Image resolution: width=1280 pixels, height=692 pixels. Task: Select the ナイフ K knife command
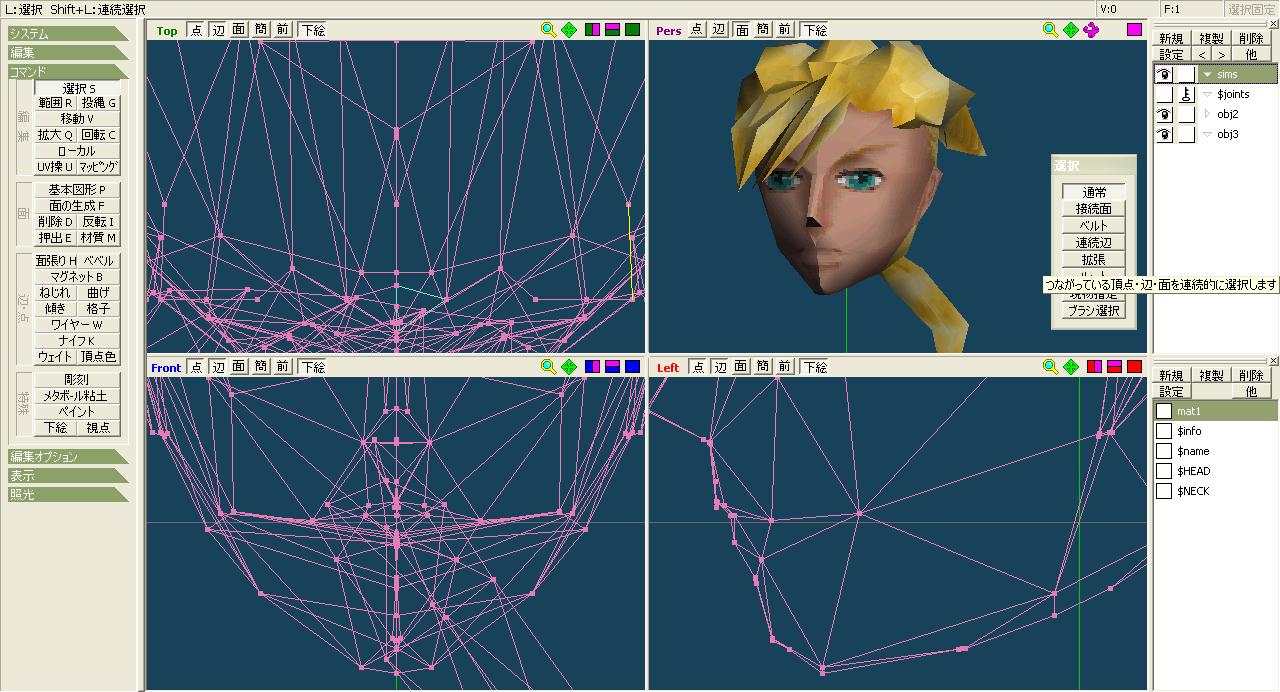77,341
